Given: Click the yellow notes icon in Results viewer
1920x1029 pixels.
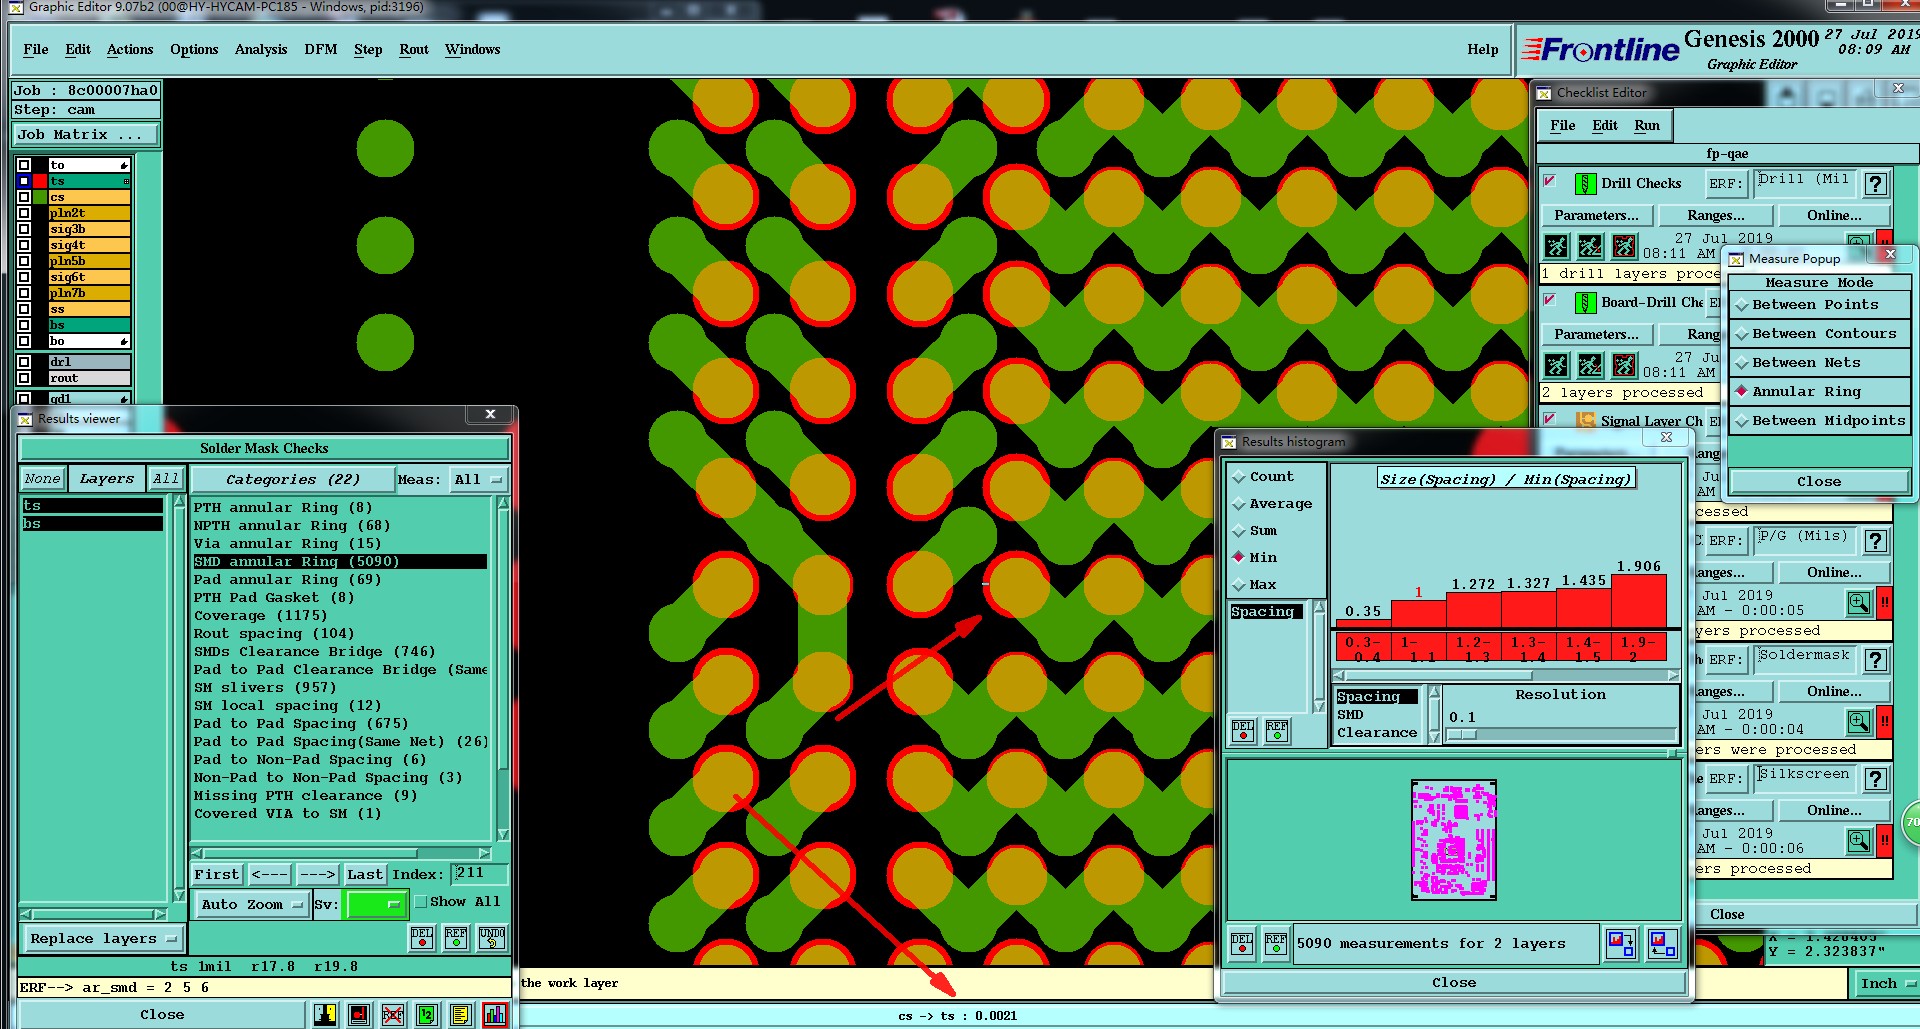Looking at the screenshot, I should click(x=460, y=1015).
